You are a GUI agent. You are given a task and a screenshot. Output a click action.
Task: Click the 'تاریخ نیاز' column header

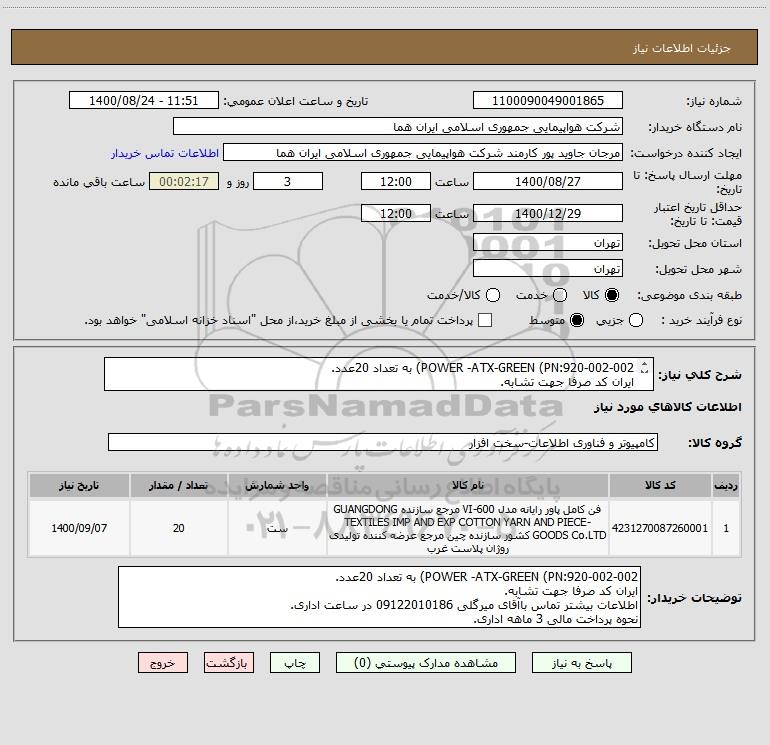[79, 485]
